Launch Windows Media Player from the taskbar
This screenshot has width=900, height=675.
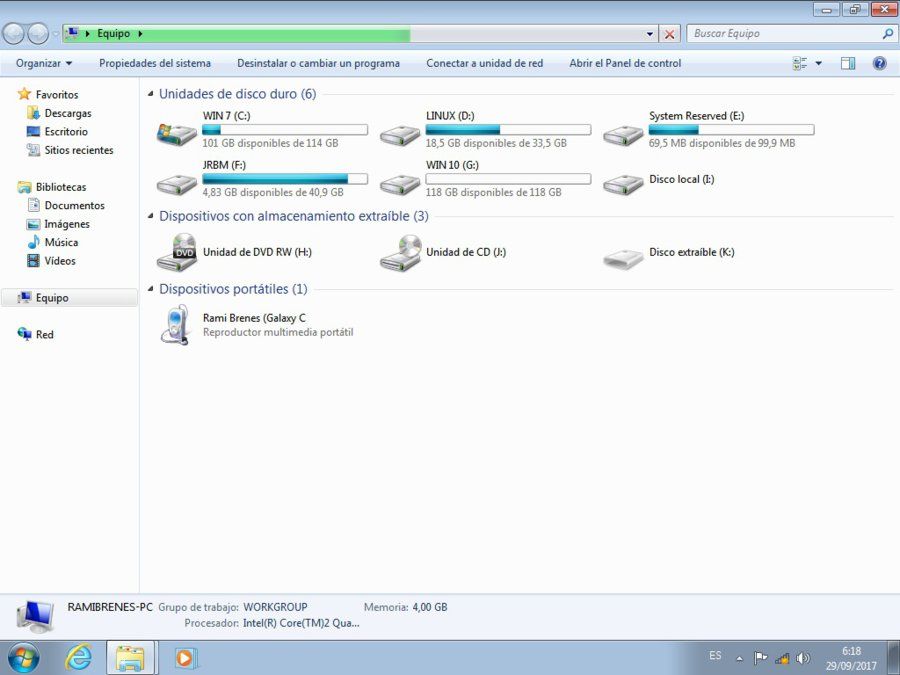click(x=184, y=657)
